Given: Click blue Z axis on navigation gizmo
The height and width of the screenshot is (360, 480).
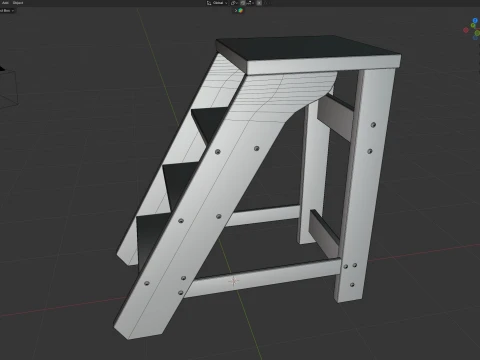Looking at the screenshot, I should tap(475, 21).
